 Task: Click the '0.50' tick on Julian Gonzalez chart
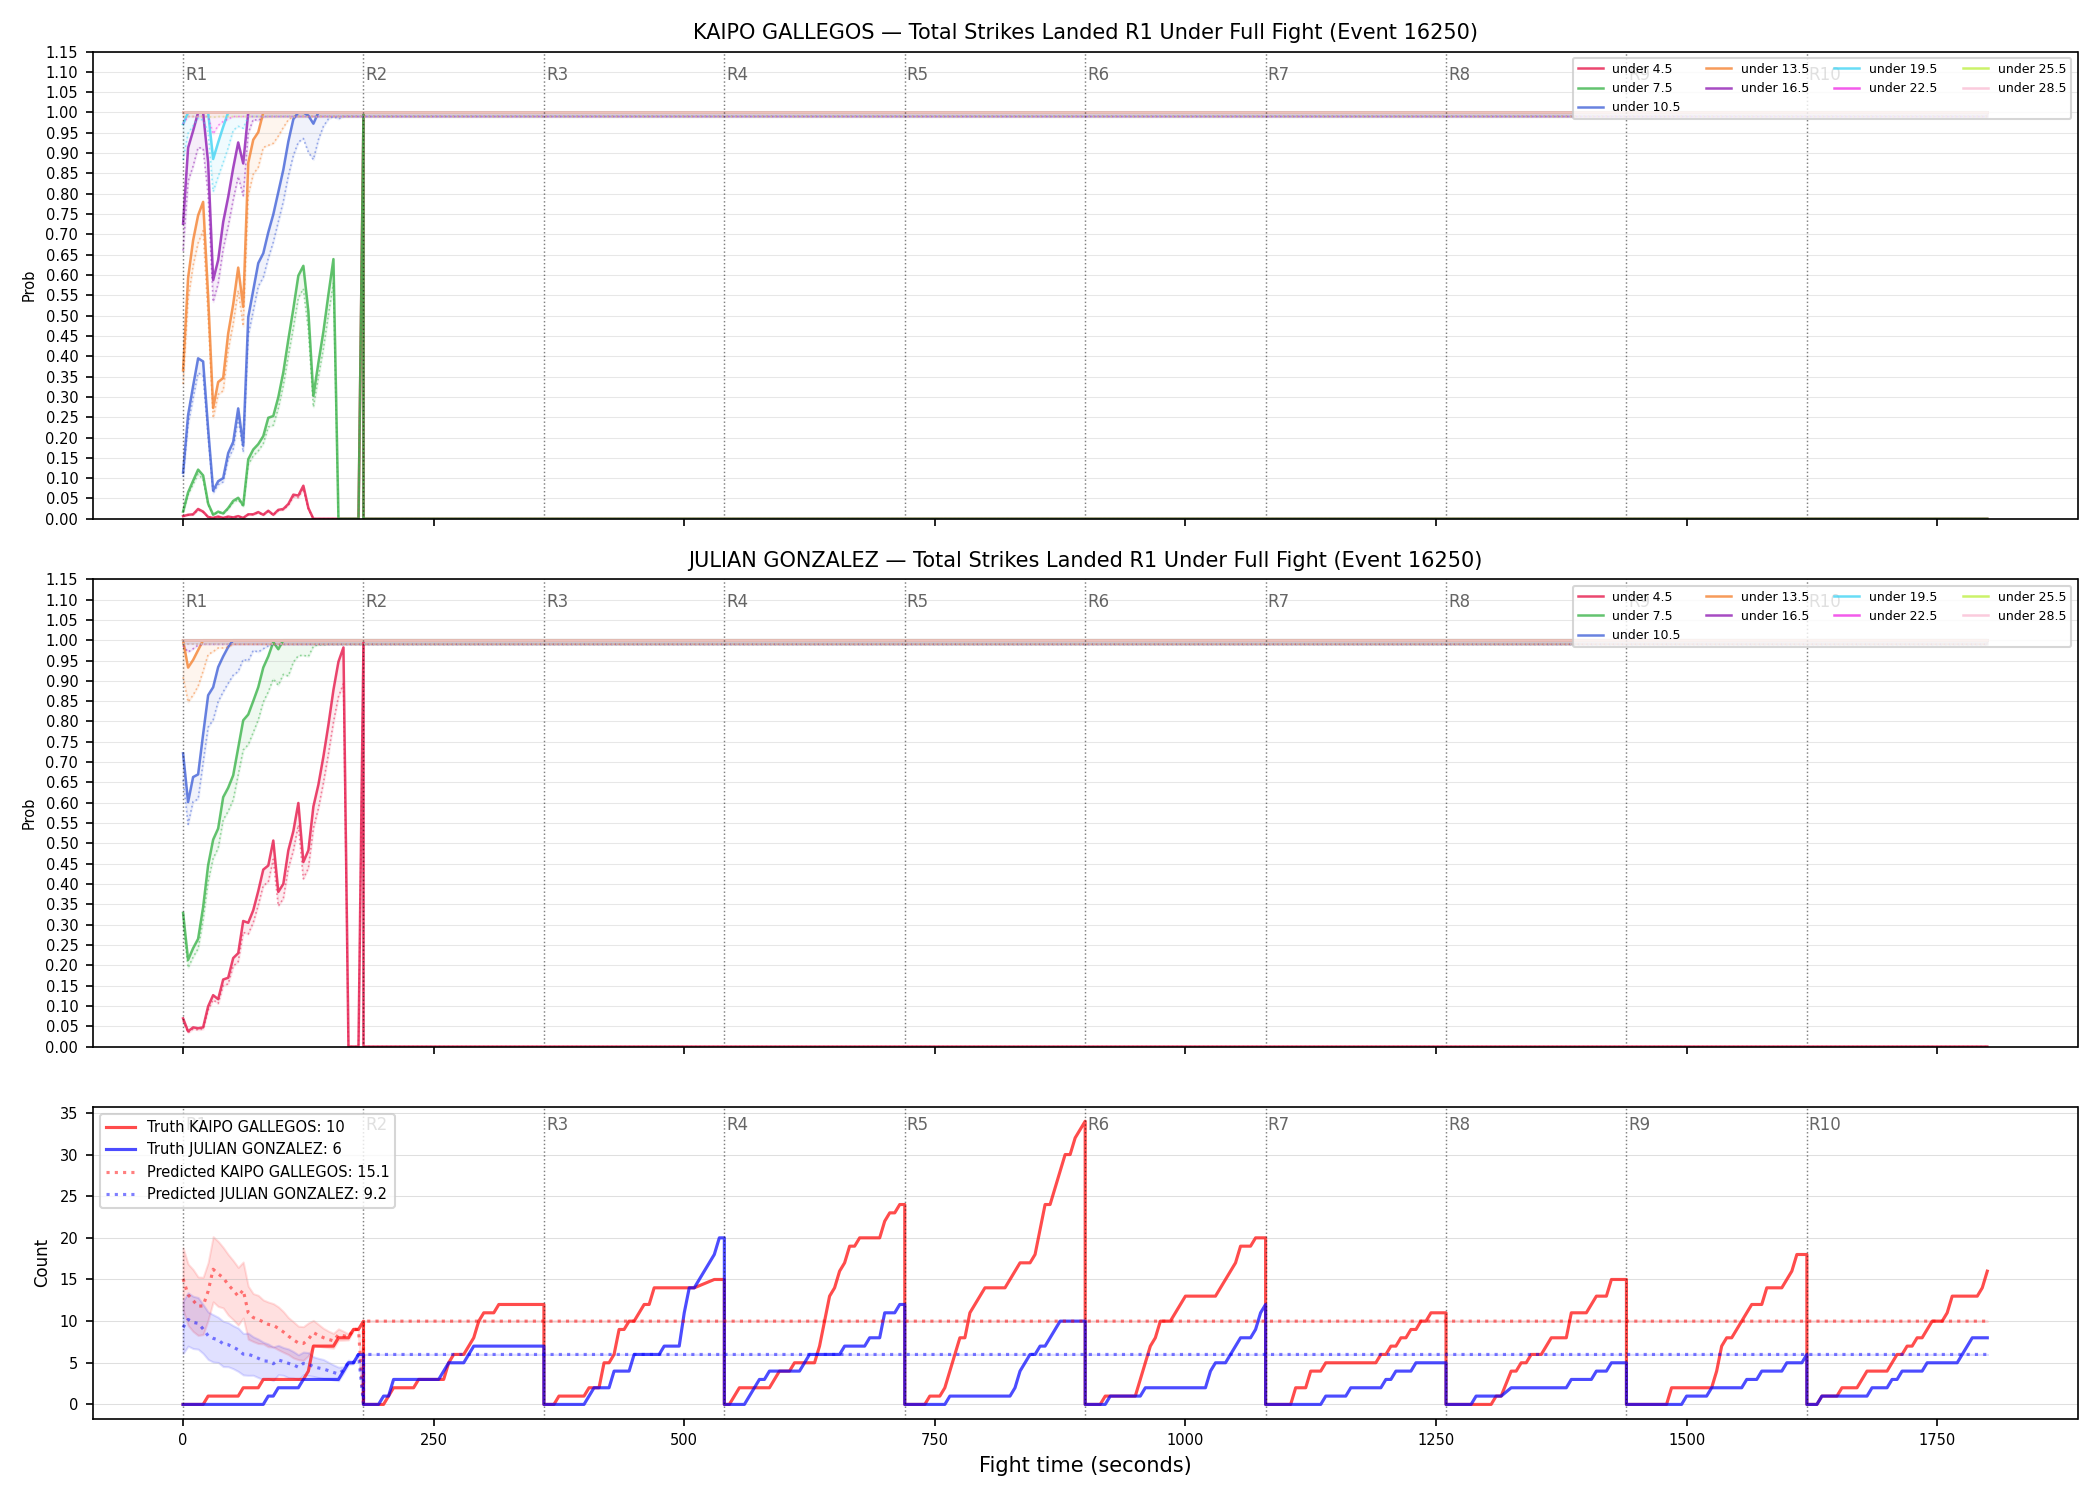[62, 844]
